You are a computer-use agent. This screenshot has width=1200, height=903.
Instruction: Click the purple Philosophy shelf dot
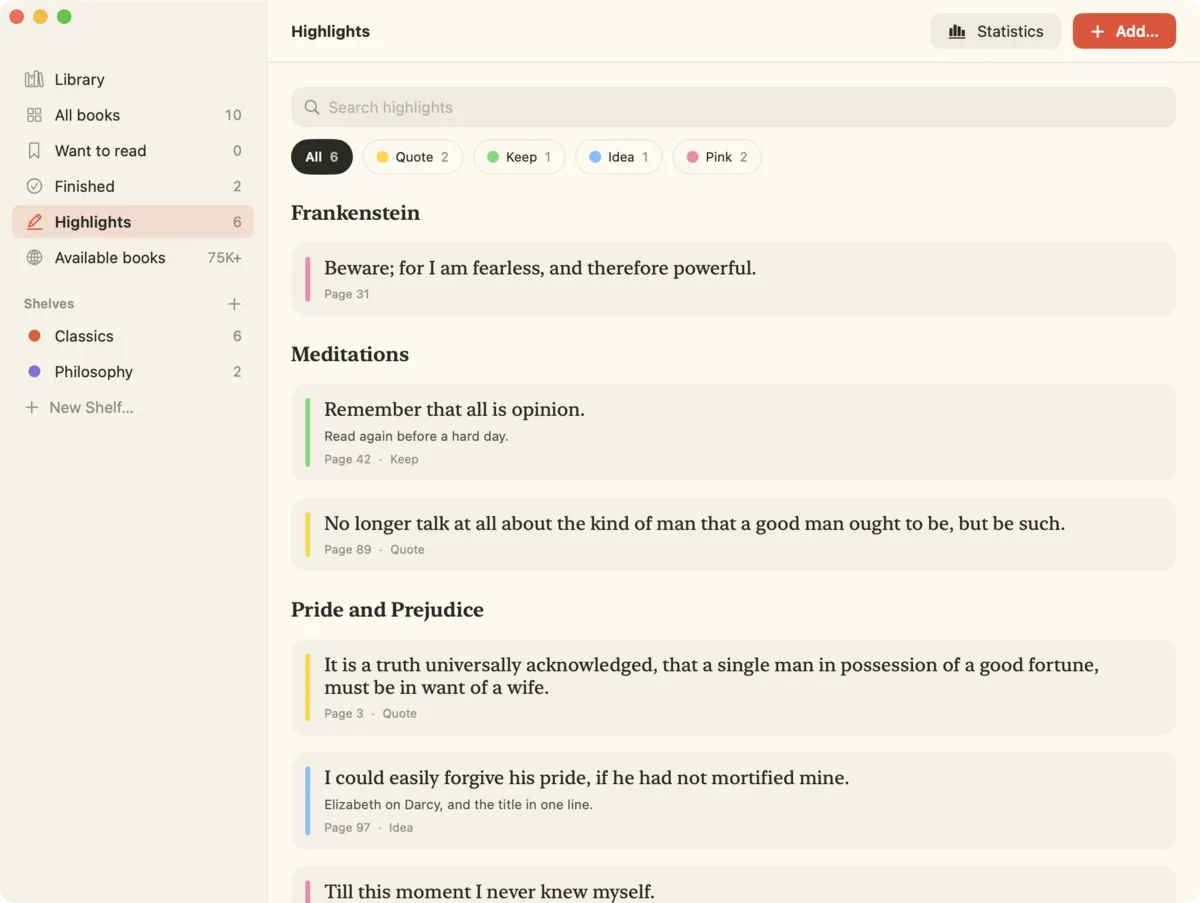(34, 372)
